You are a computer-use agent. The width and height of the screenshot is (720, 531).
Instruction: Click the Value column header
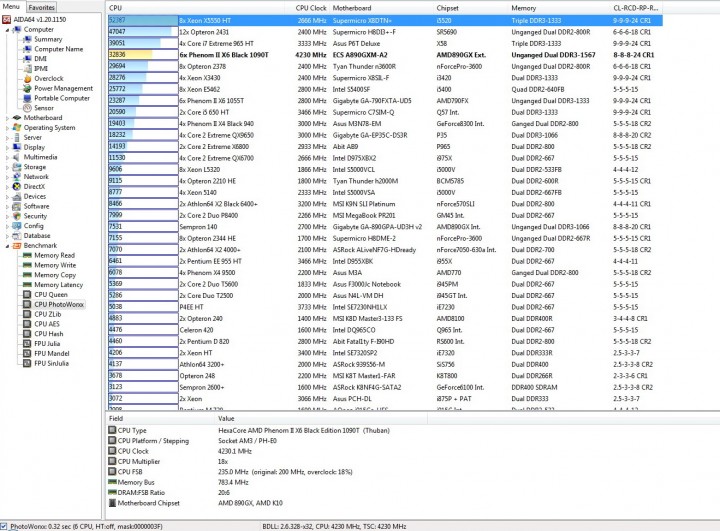coord(321,418)
